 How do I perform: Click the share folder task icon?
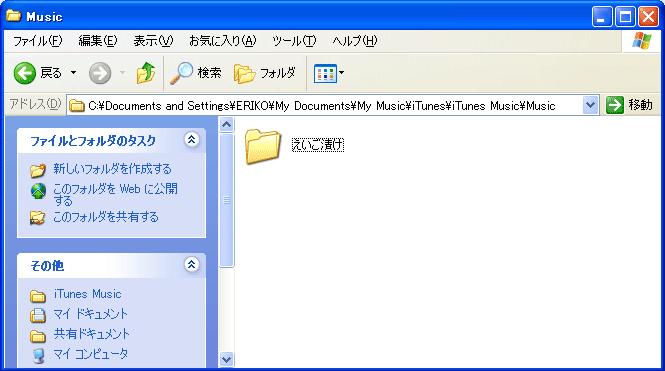(x=37, y=218)
